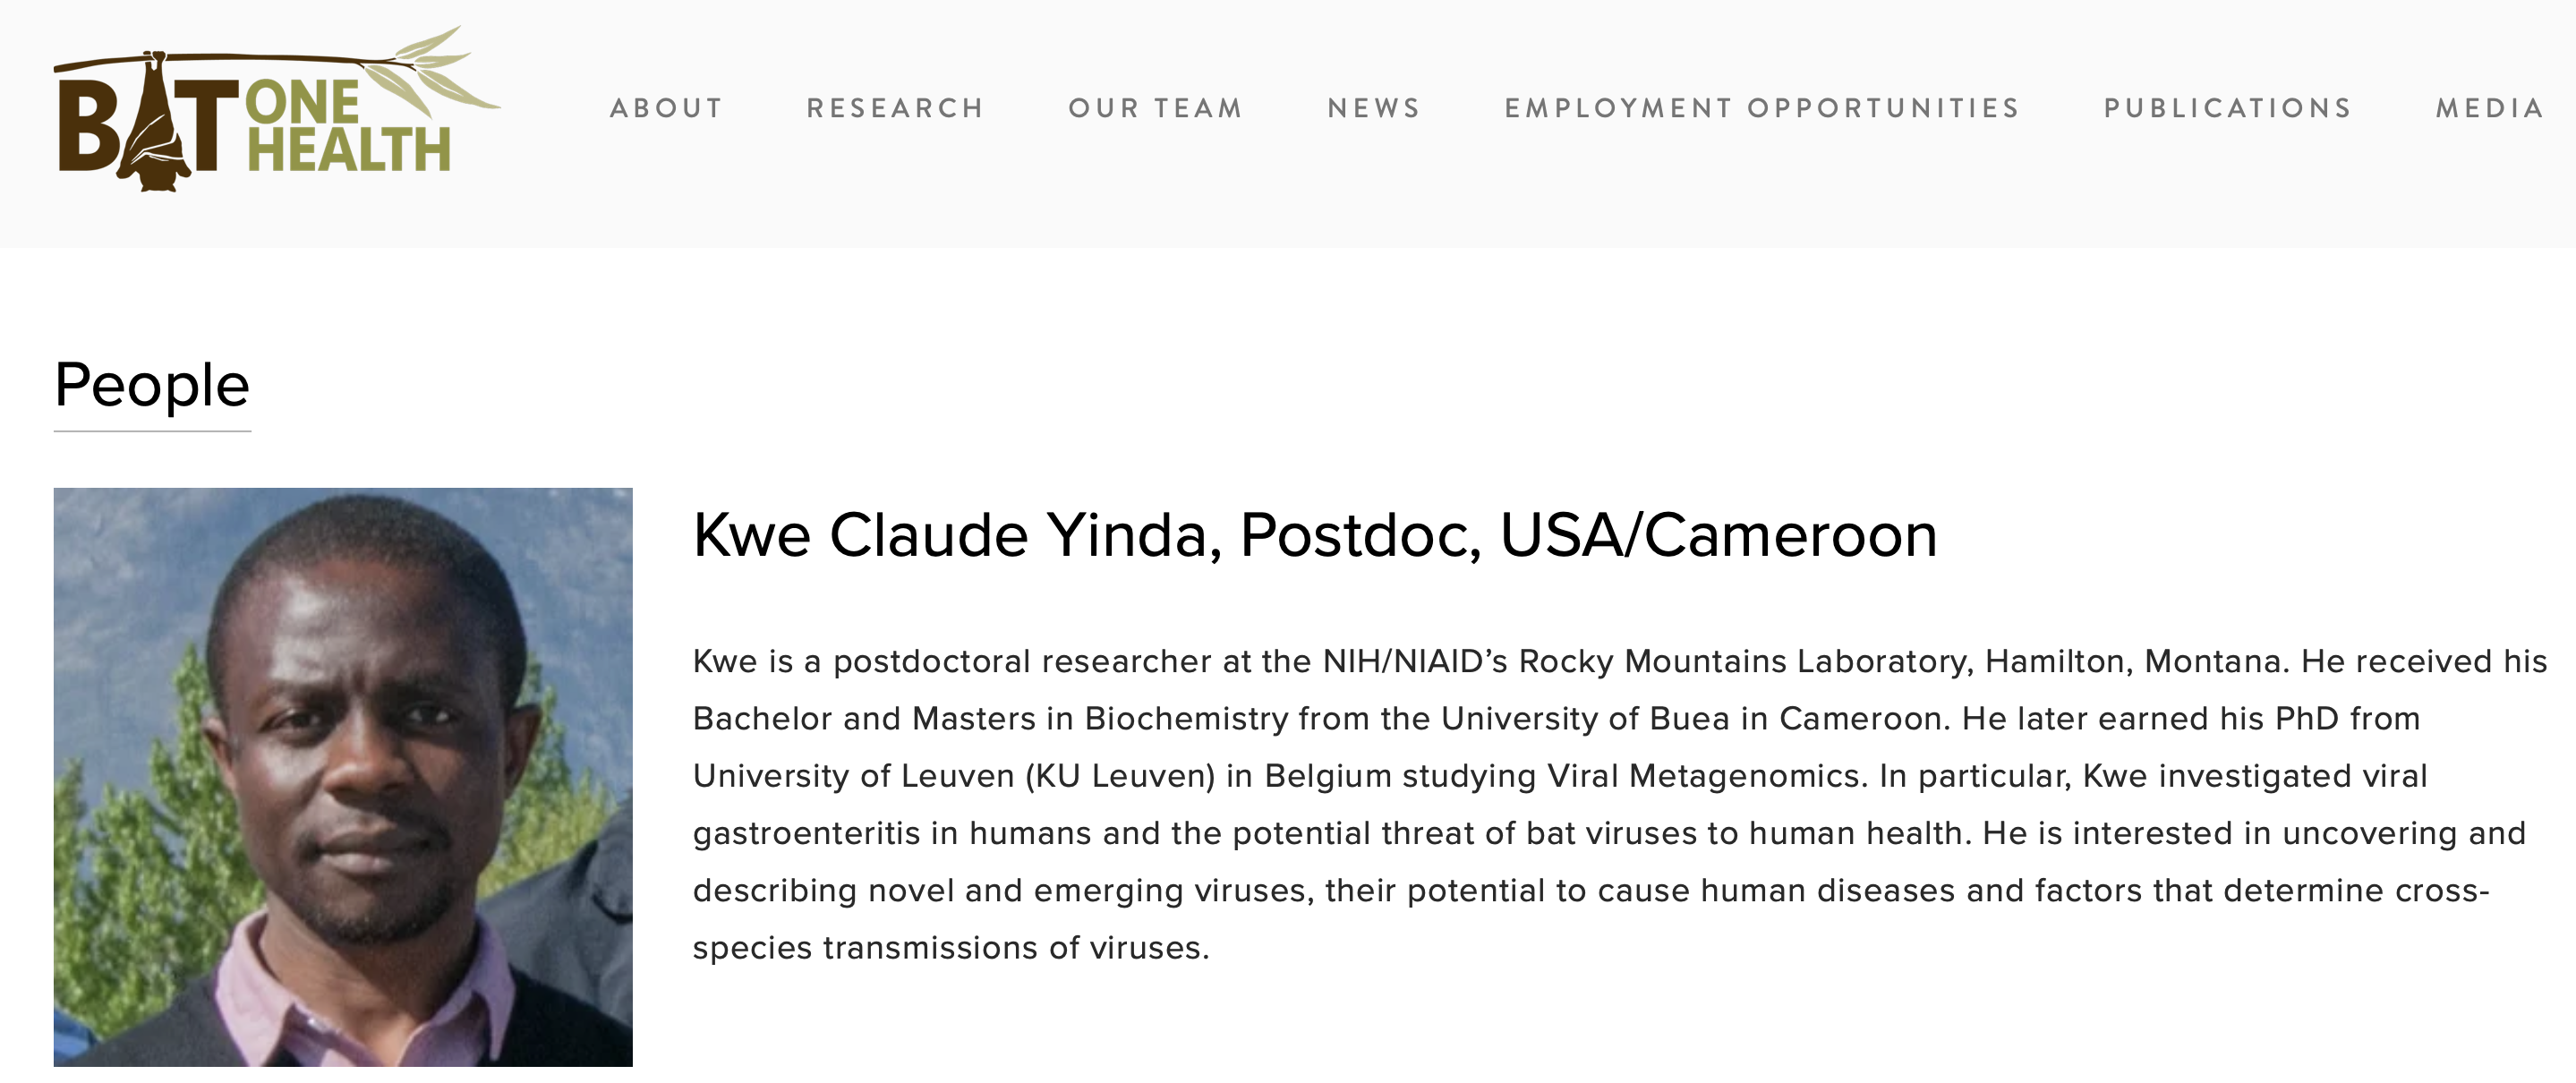
Task: Navigate to Publications
Action: [x=2228, y=108]
